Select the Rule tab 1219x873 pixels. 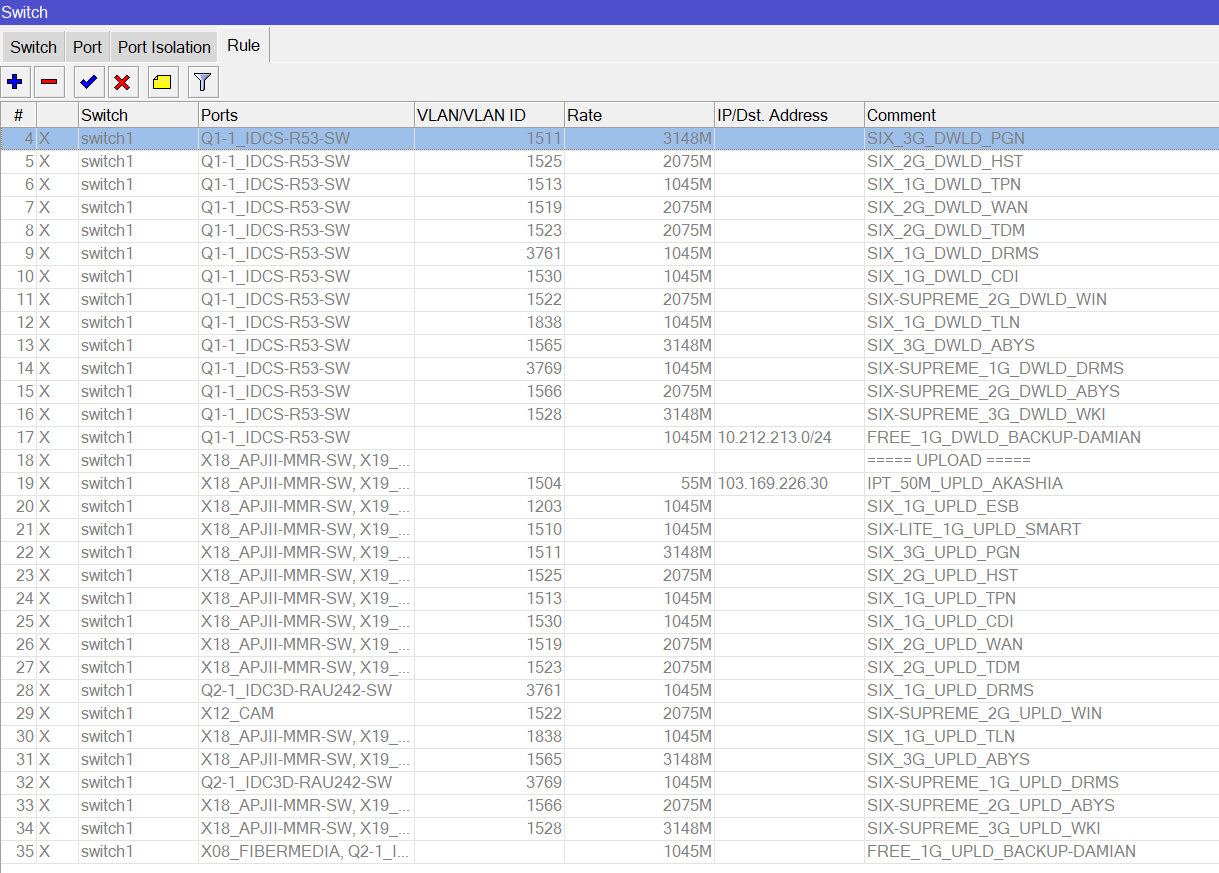(x=244, y=46)
